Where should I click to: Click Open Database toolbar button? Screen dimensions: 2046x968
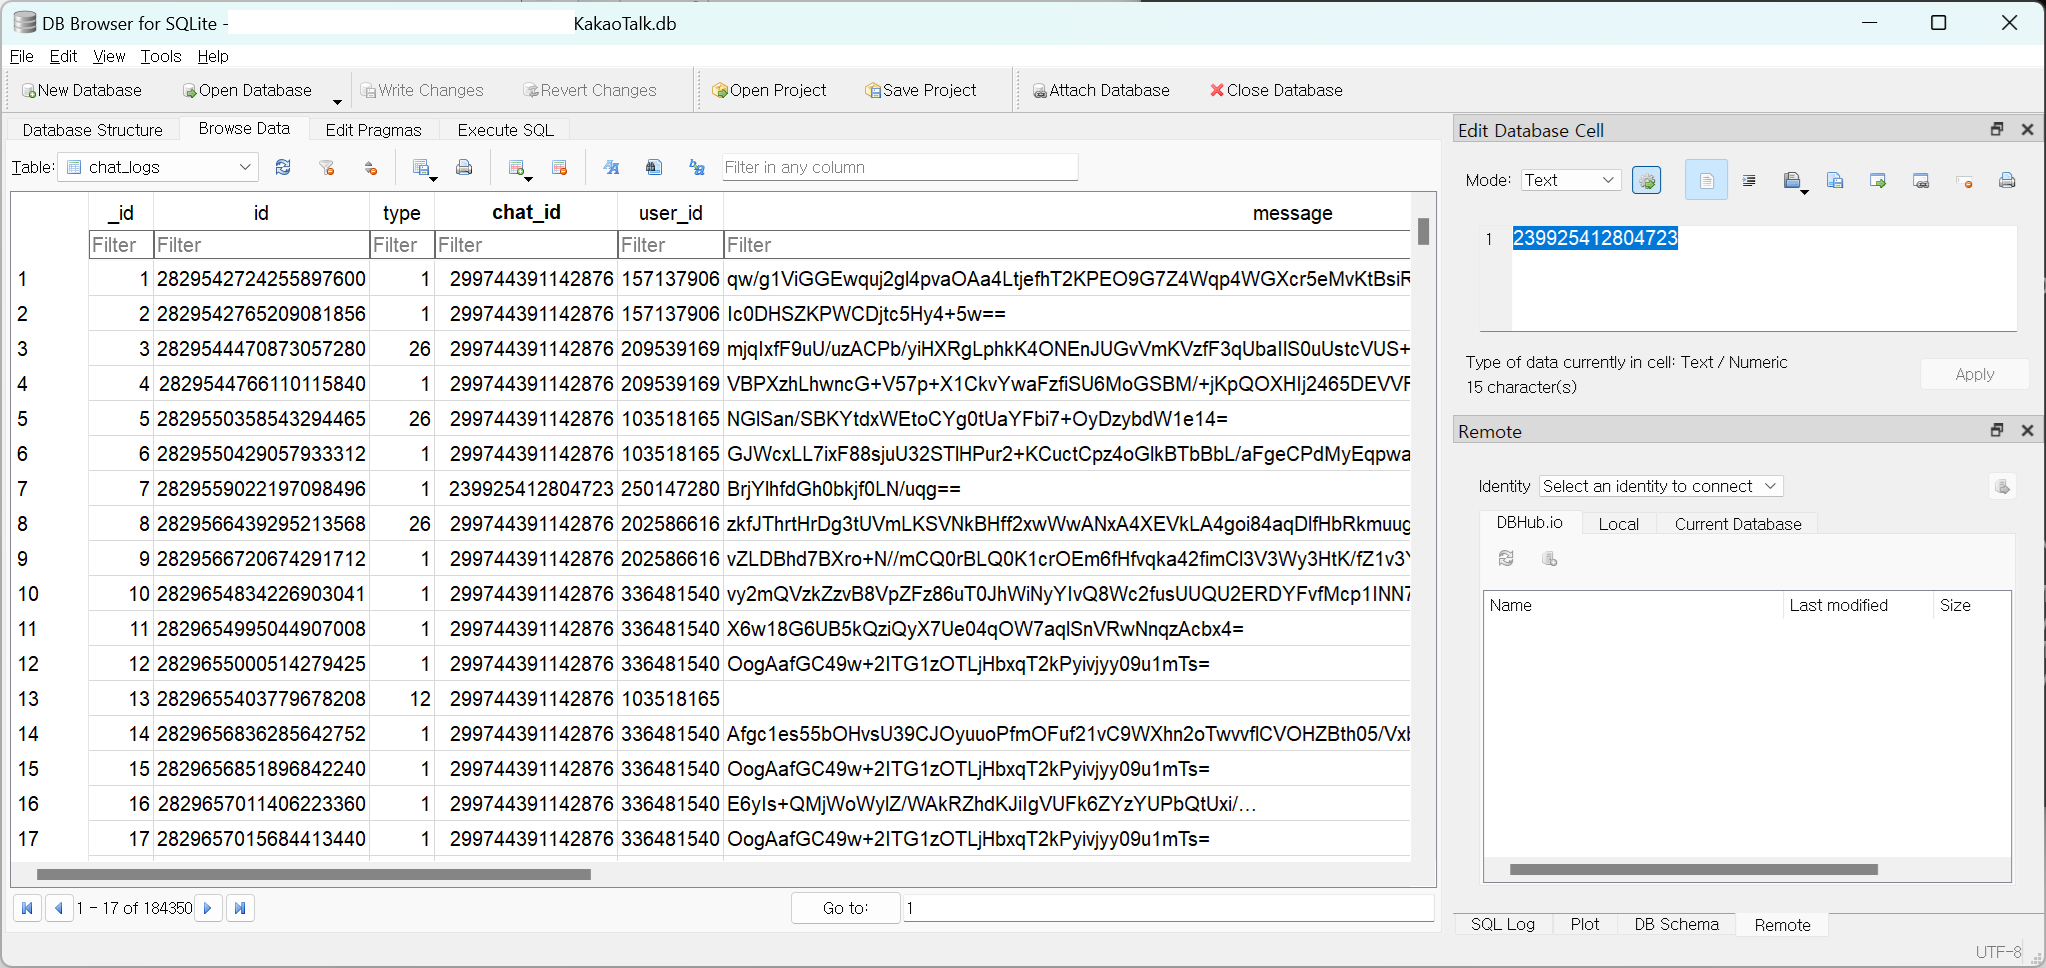(247, 90)
